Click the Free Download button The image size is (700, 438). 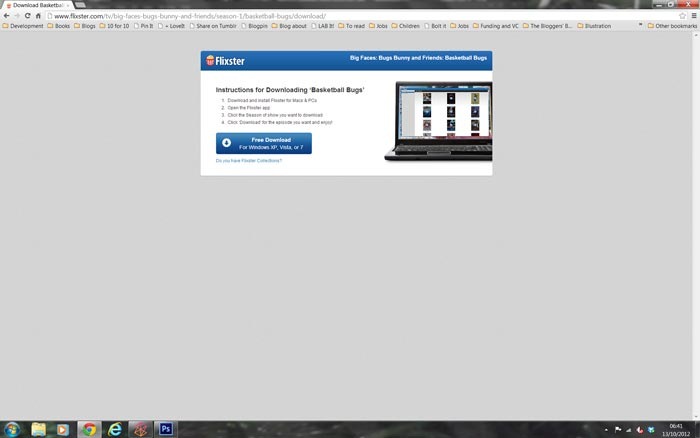click(264, 143)
